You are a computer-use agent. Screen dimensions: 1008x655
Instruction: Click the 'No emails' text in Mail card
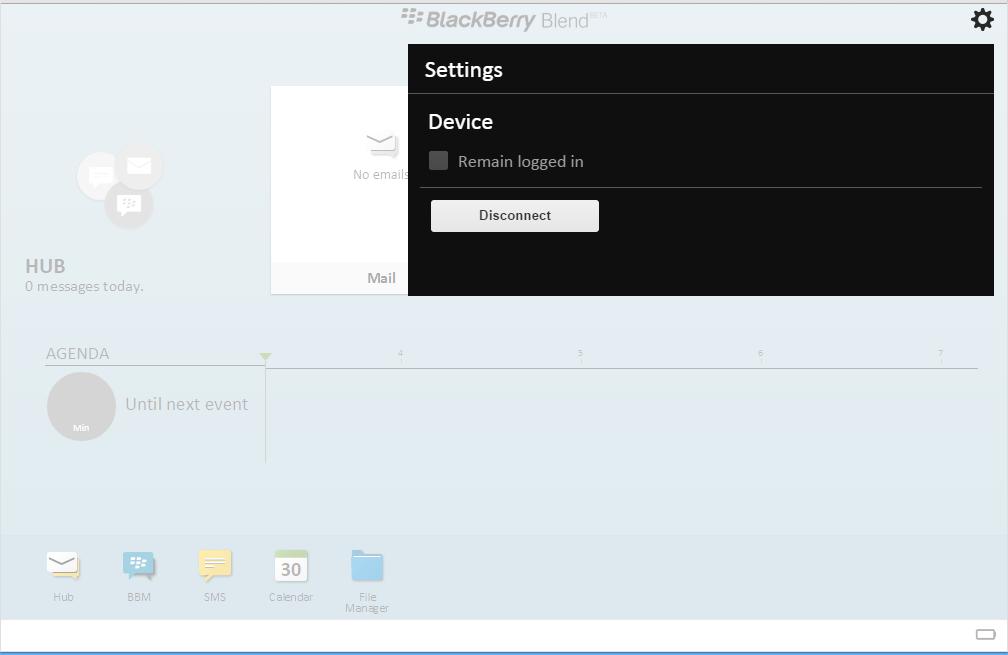pyautogui.click(x=380, y=174)
